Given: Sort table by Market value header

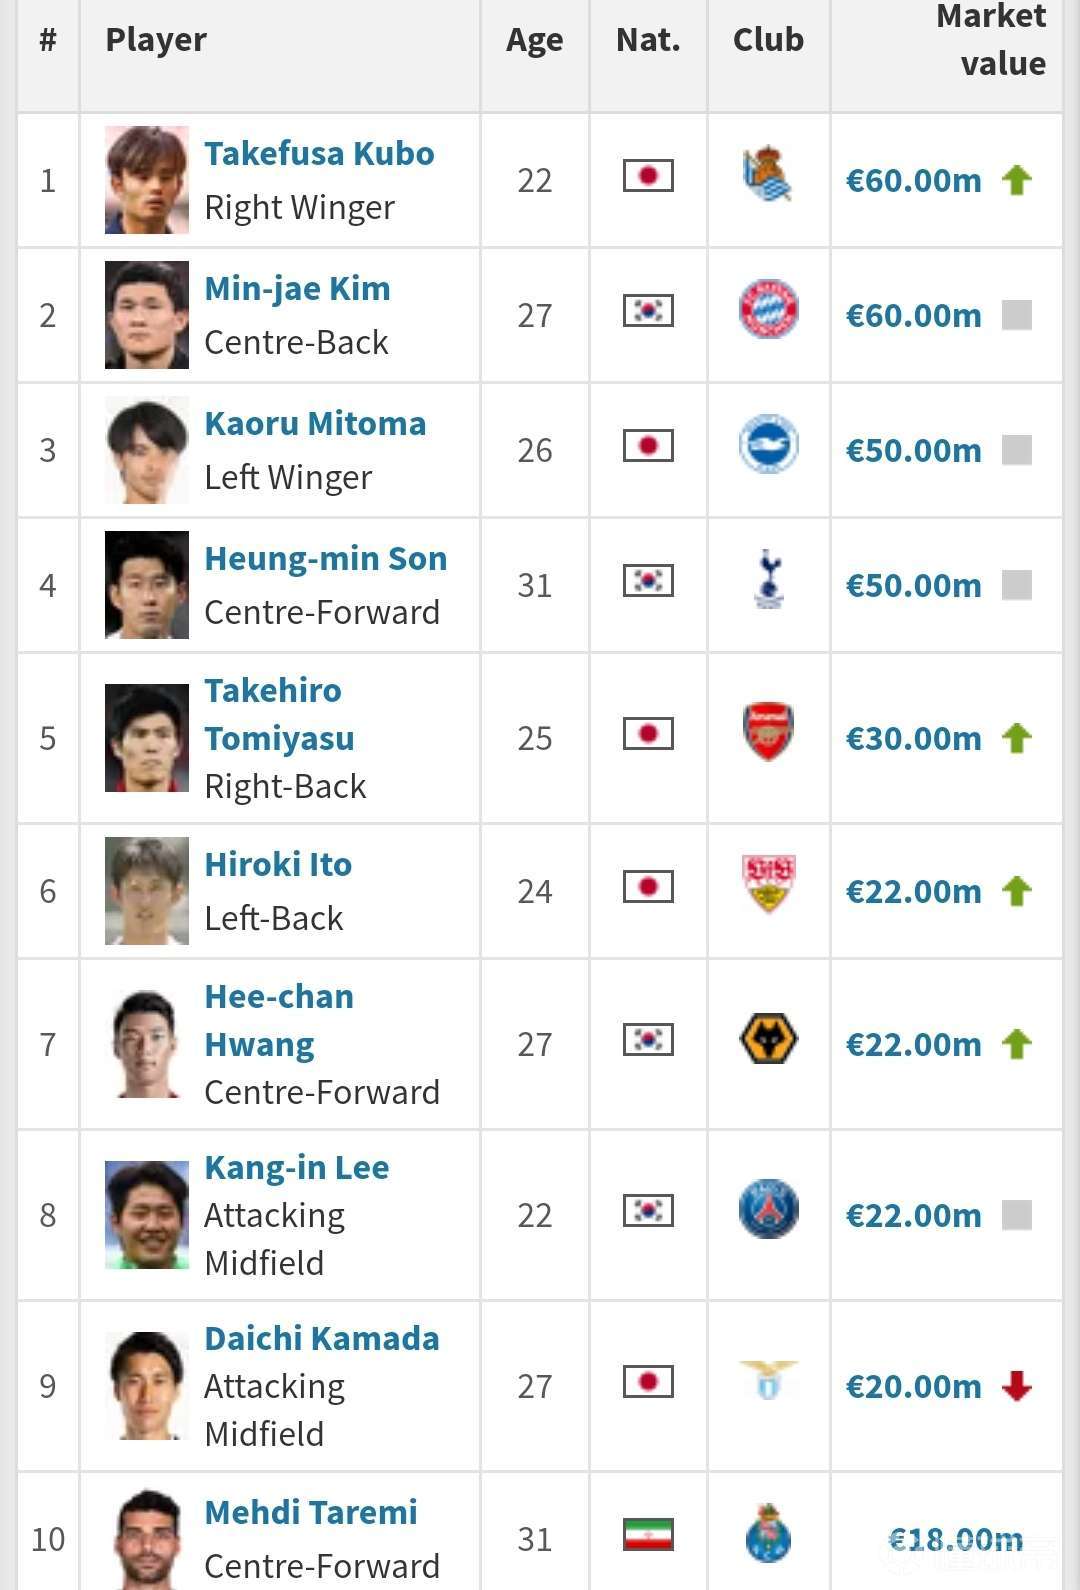Looking at the screenshot, I should (990, 40).
